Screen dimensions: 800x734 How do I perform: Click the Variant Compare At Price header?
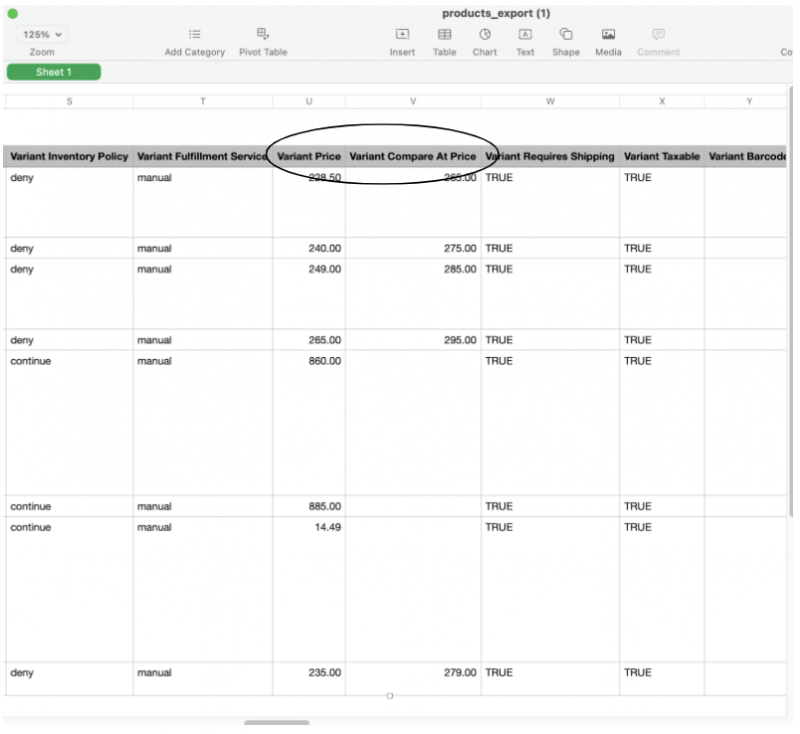413,157
